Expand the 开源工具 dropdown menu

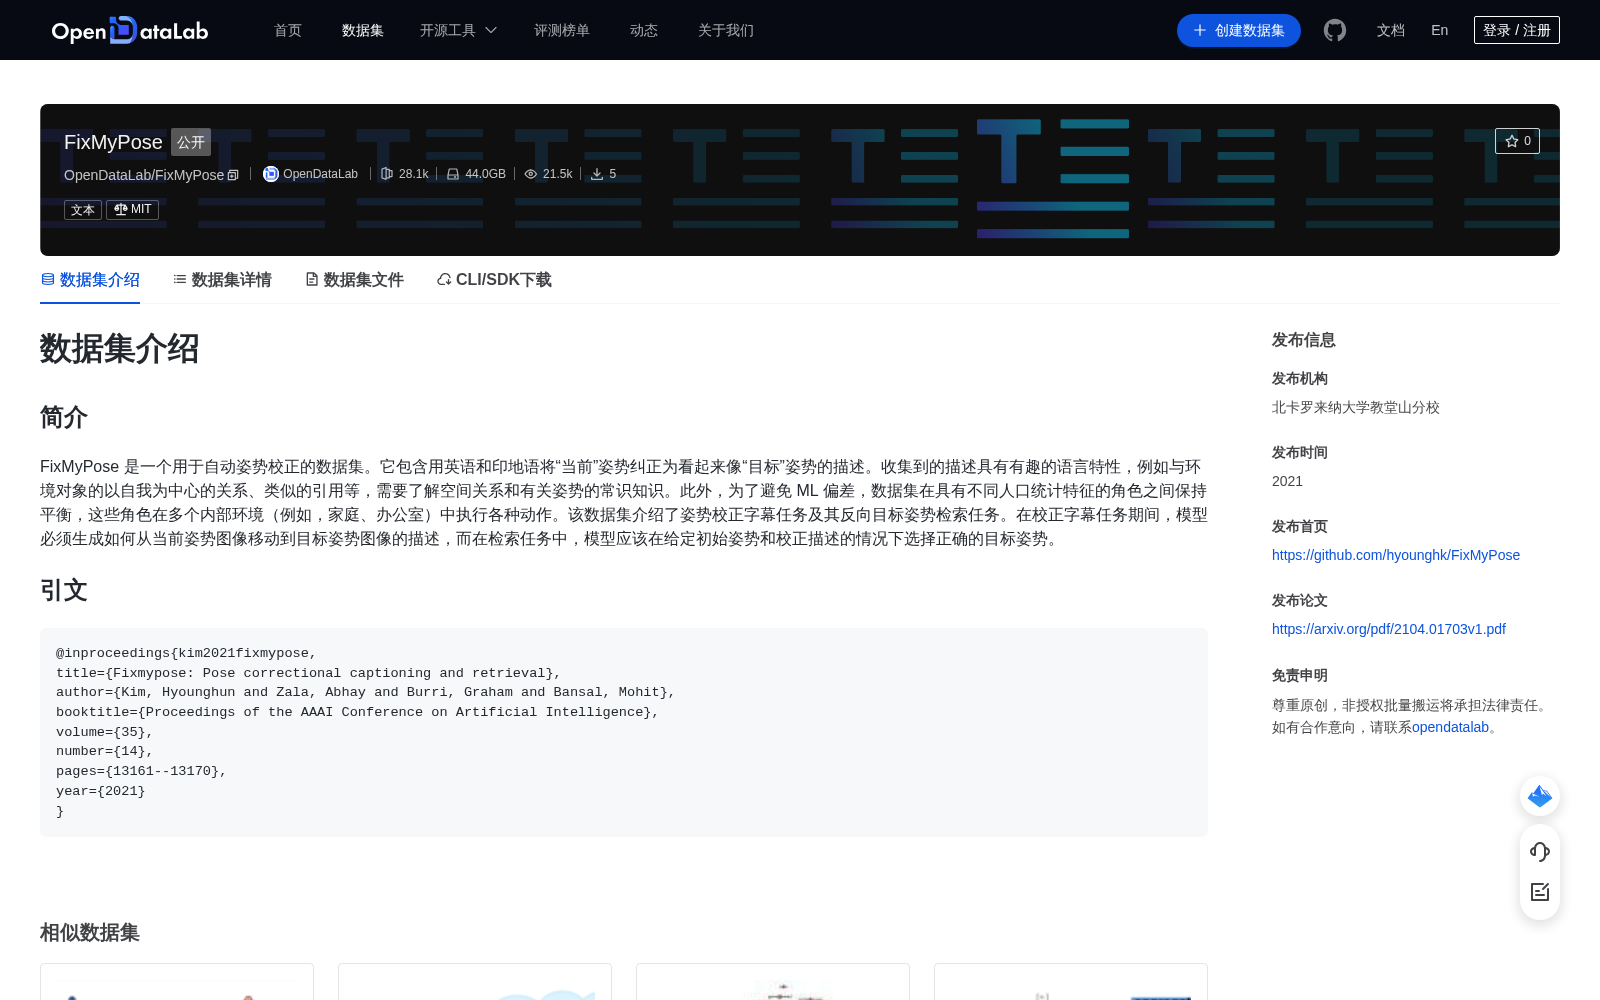[458, 30]
